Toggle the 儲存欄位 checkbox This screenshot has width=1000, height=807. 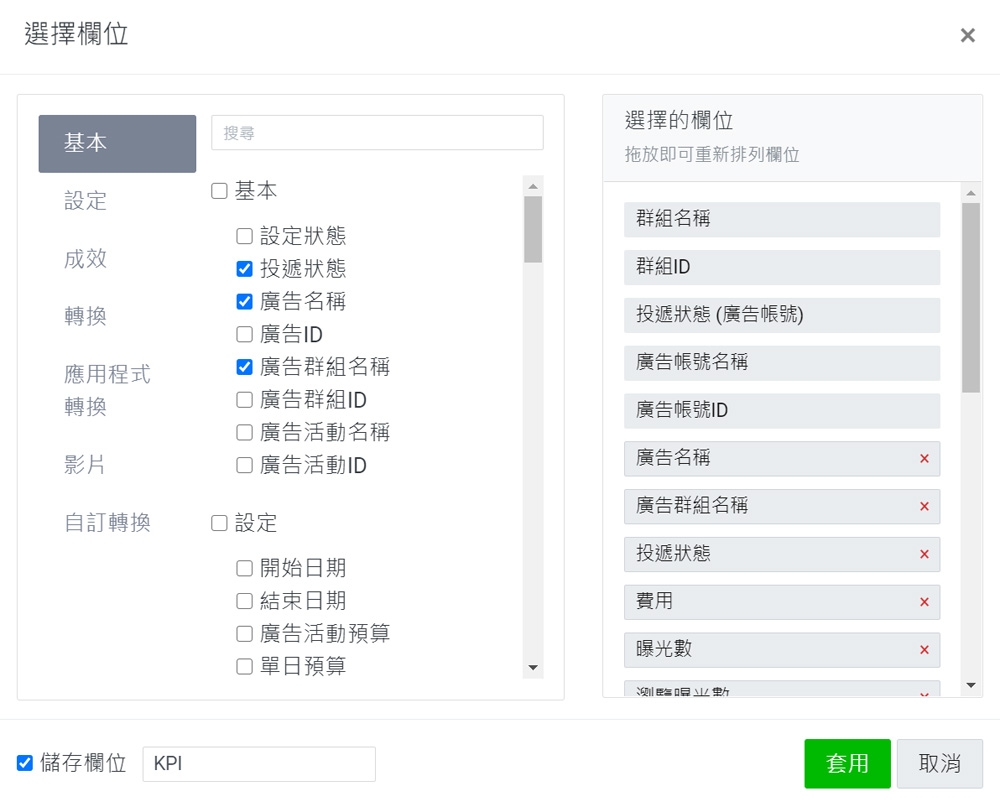25,764
